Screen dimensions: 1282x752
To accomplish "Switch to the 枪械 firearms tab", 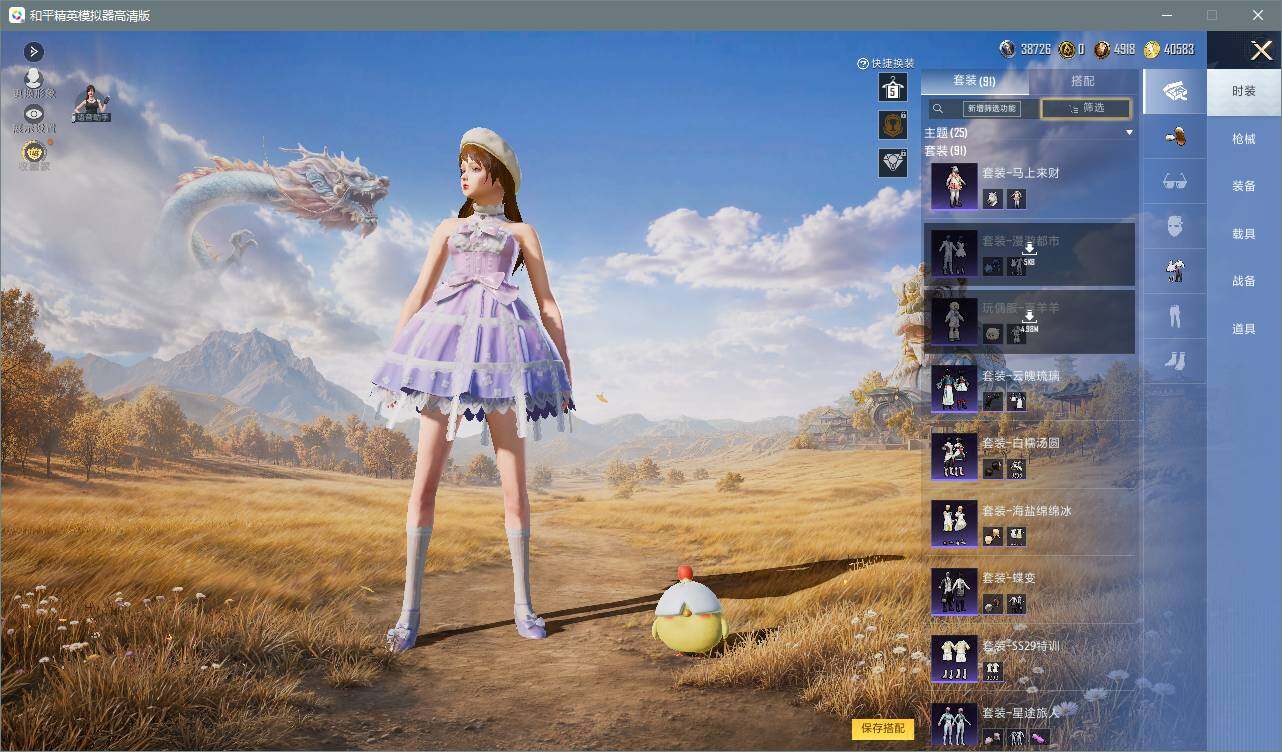I will point(1244,139).
